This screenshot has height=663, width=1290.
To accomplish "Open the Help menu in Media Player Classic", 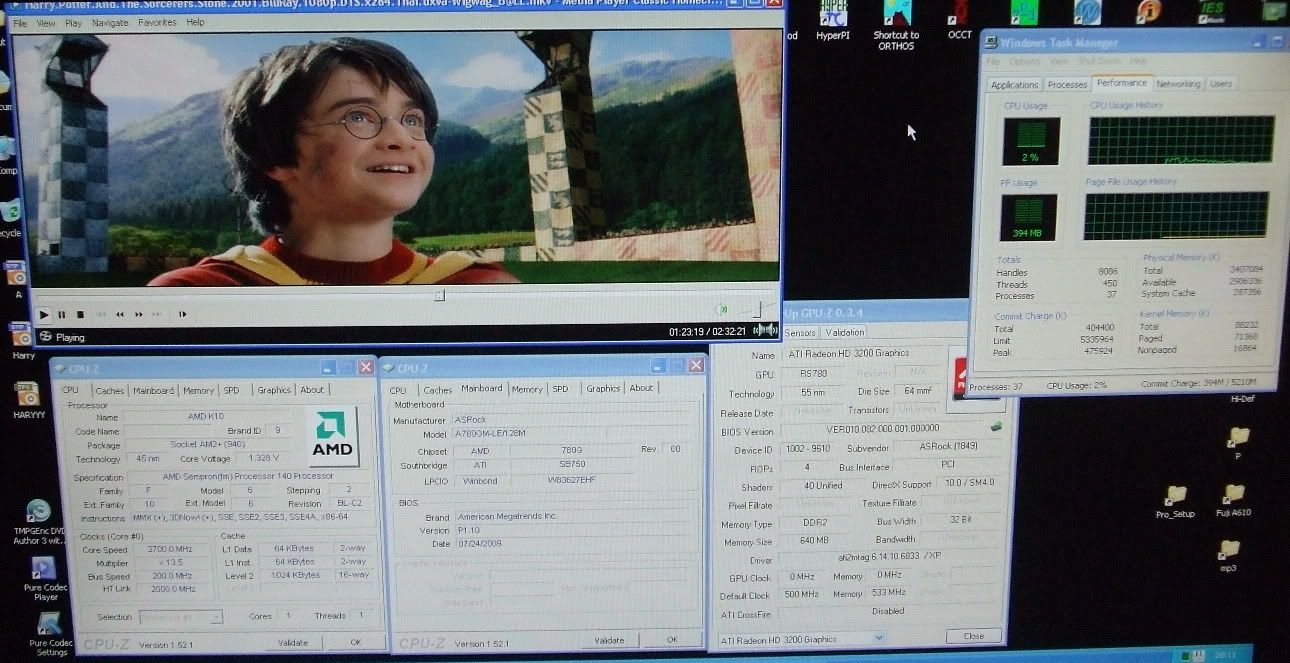I will [195, 23].
